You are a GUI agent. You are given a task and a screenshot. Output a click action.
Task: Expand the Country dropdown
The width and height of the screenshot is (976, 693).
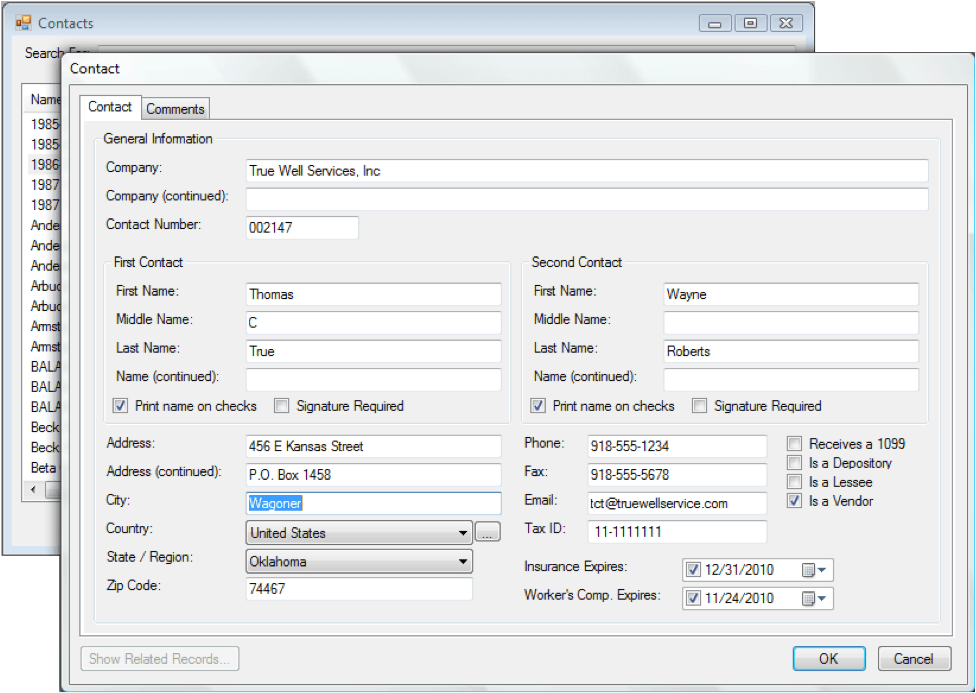click(x=462, y=533)
